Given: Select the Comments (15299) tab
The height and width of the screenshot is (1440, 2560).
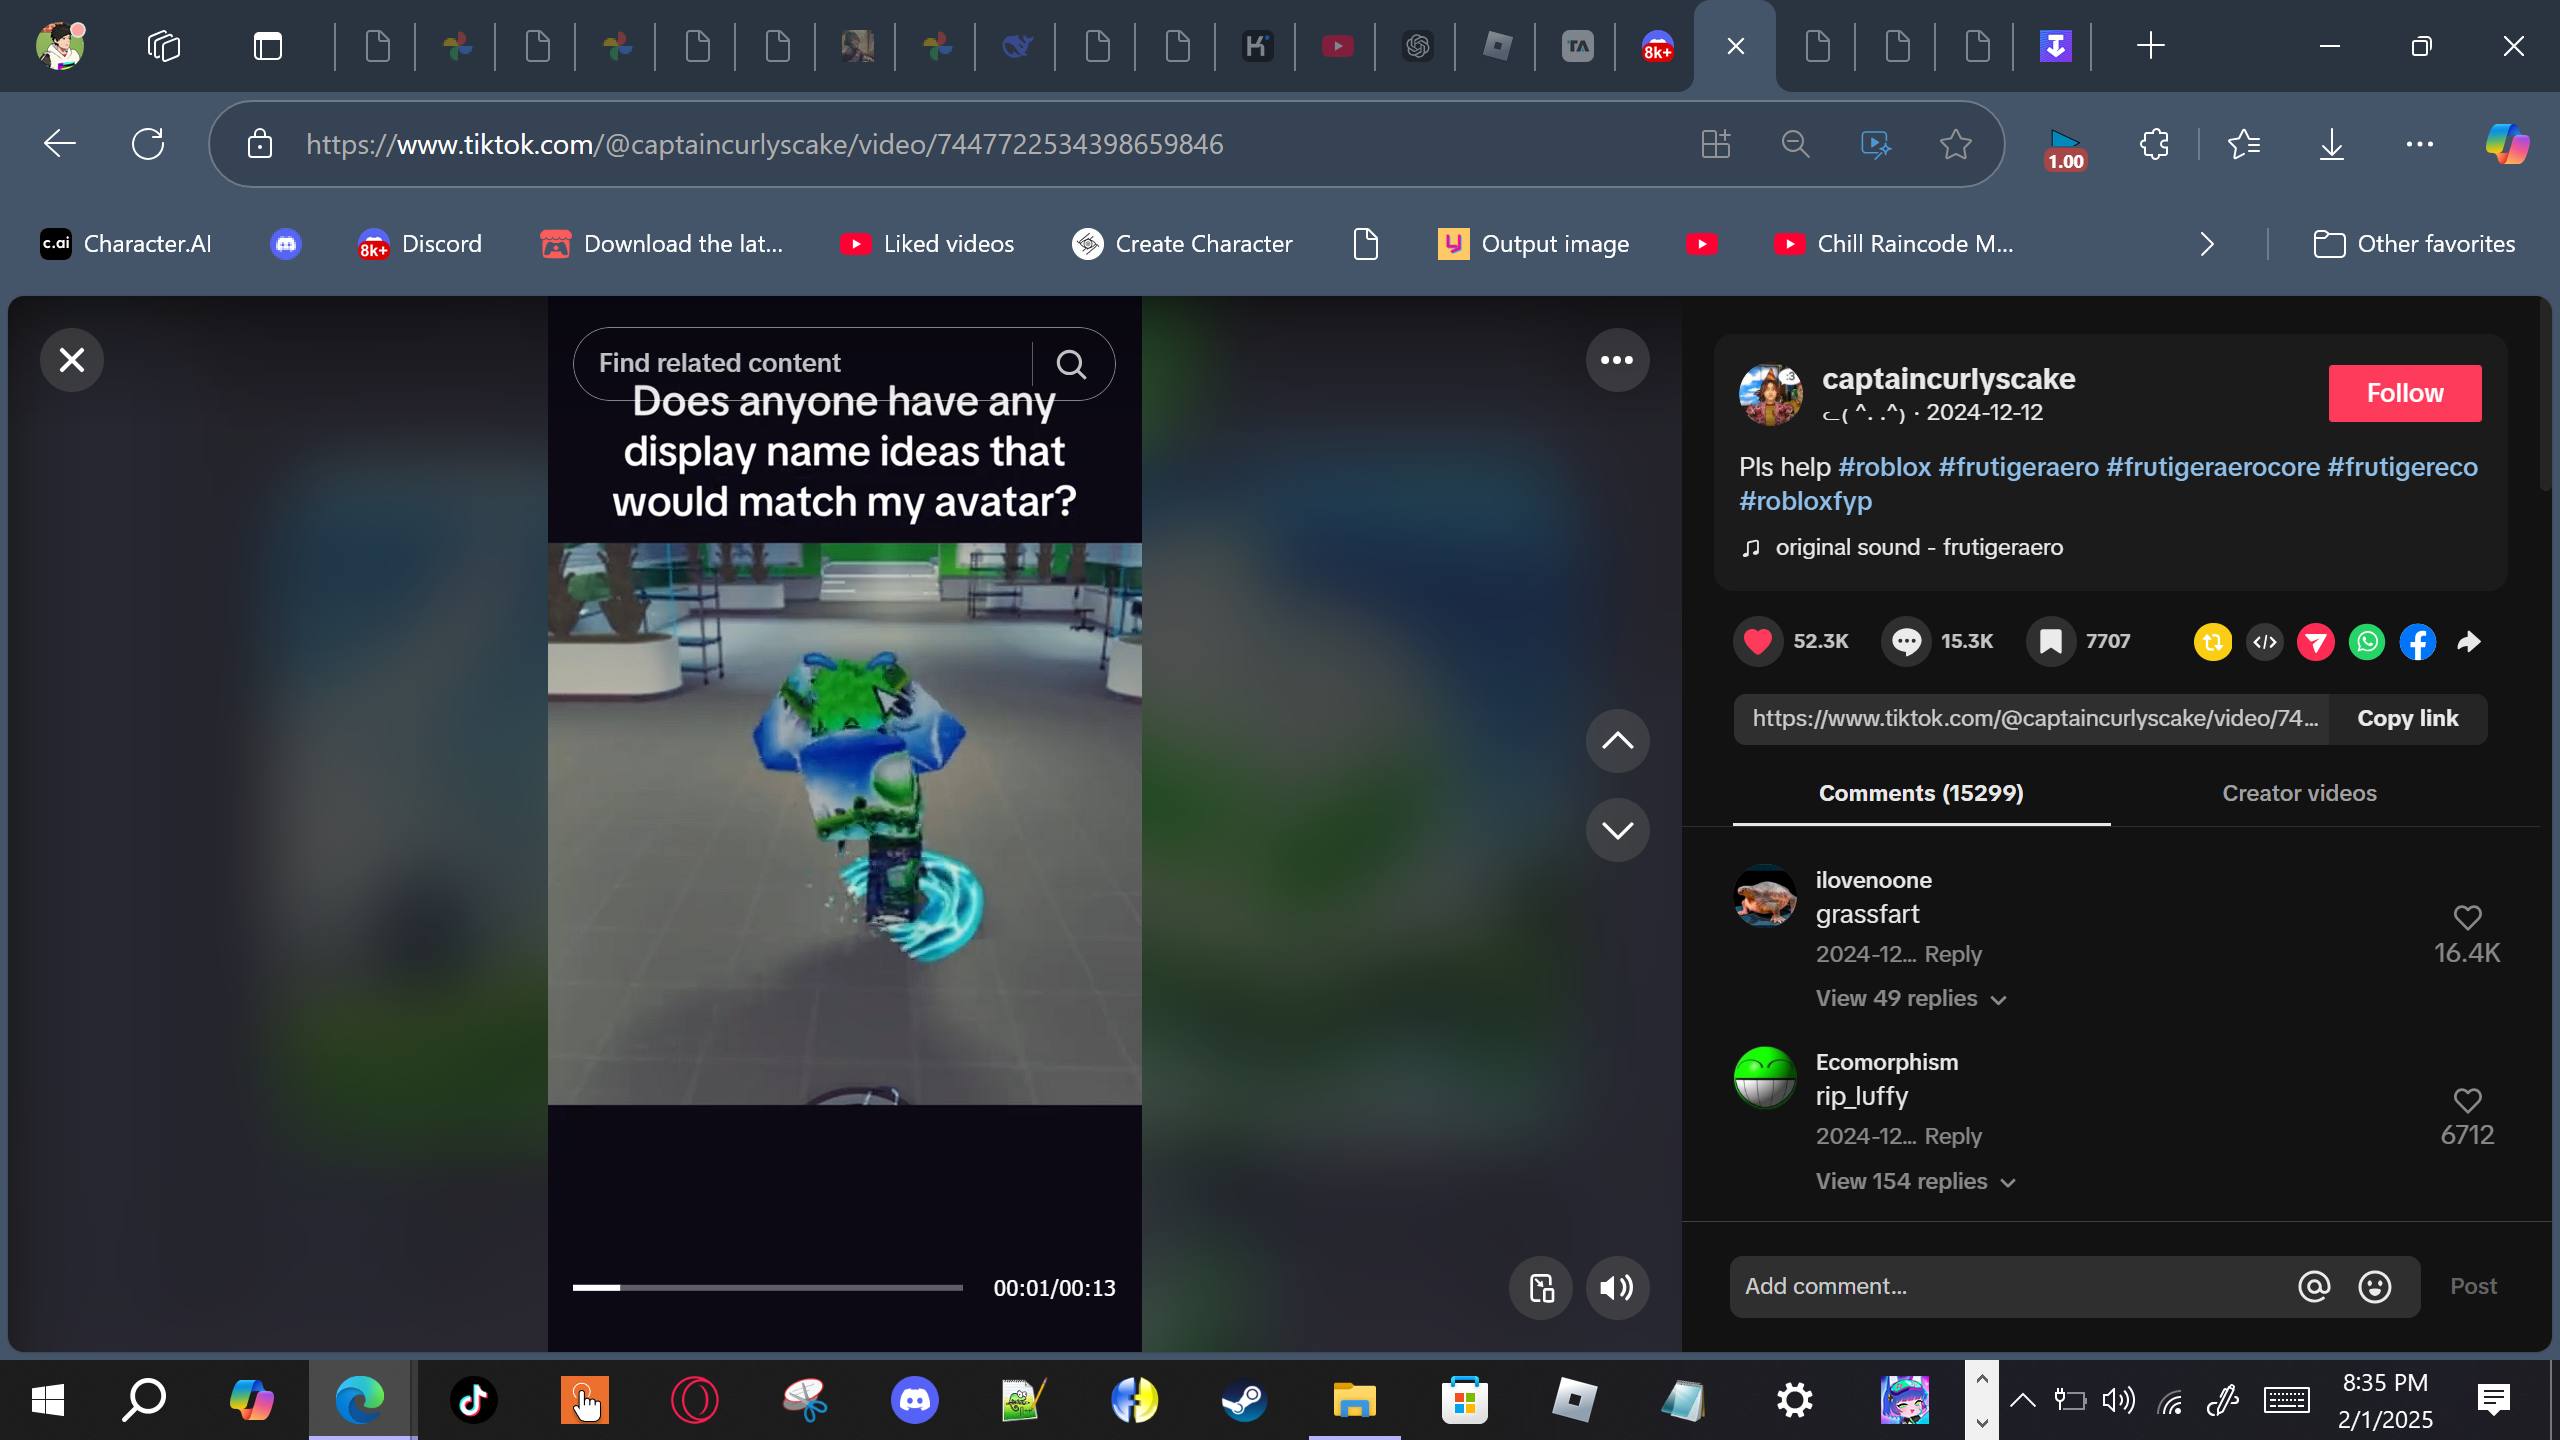Looking at the screenshot, I should pos(1921,793).
